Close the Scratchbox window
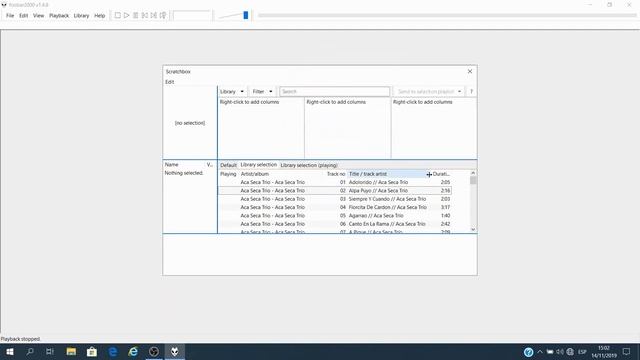The height and width of the screenshot is (360, 640). tap(470, 71)
